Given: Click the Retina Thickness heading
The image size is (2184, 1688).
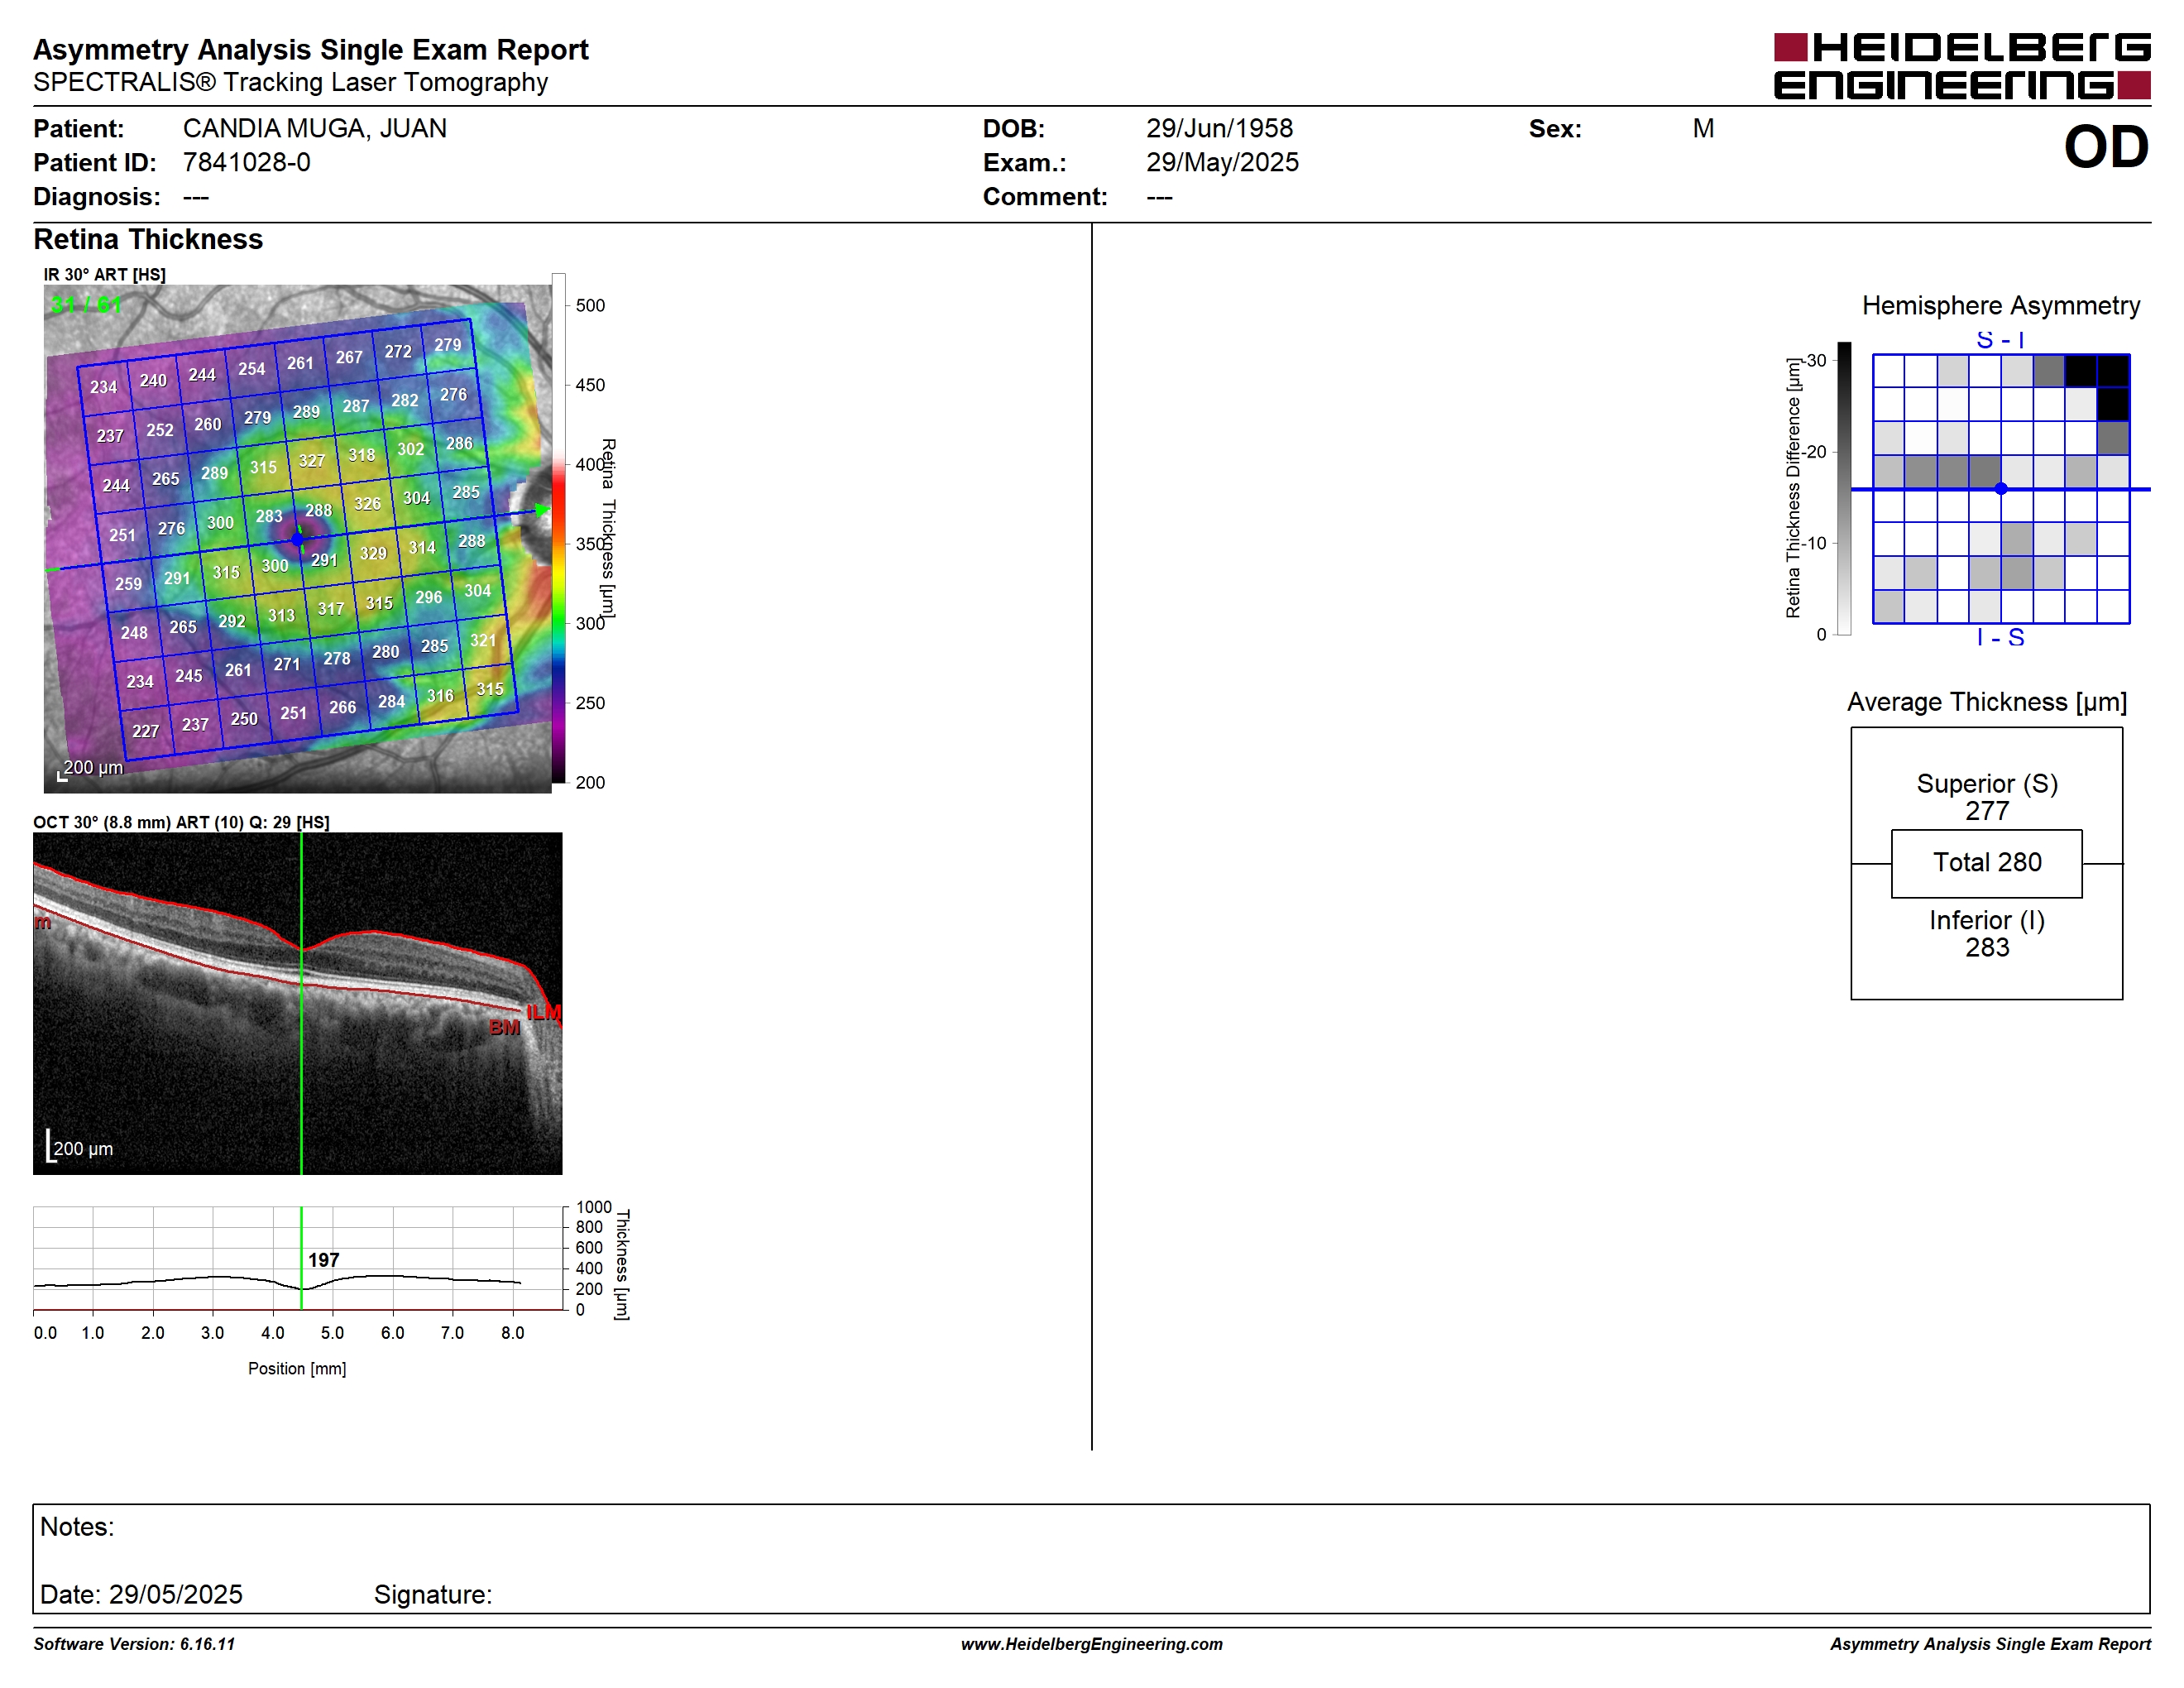Looking at the screenshot, I should pyautogui.click(x=148, y=239).
